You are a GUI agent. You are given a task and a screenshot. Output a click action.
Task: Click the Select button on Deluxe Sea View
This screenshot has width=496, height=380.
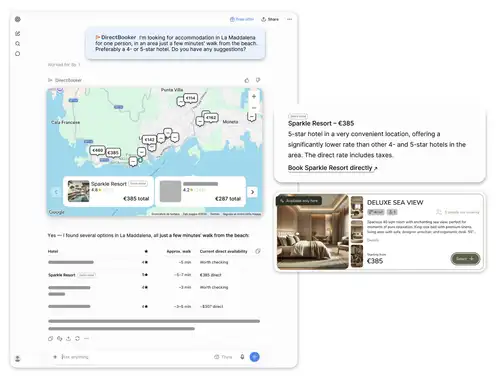point(465,259)
